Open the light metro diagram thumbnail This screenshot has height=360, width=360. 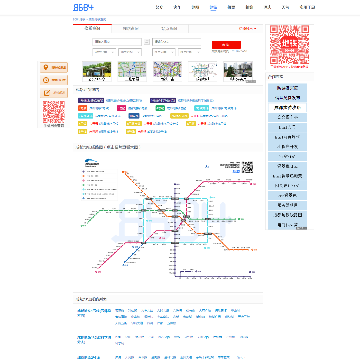[203, 71]
